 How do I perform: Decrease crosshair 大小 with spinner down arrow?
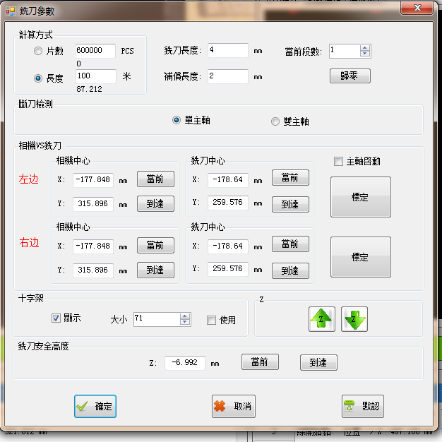point(185,322)
